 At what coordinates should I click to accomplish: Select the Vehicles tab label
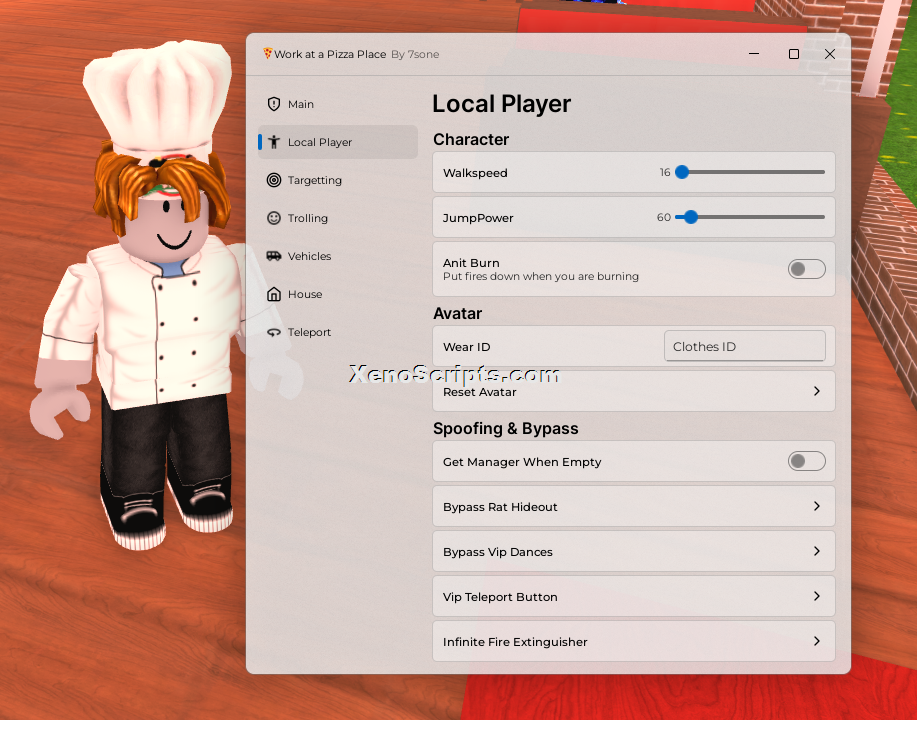click(309, 256)
